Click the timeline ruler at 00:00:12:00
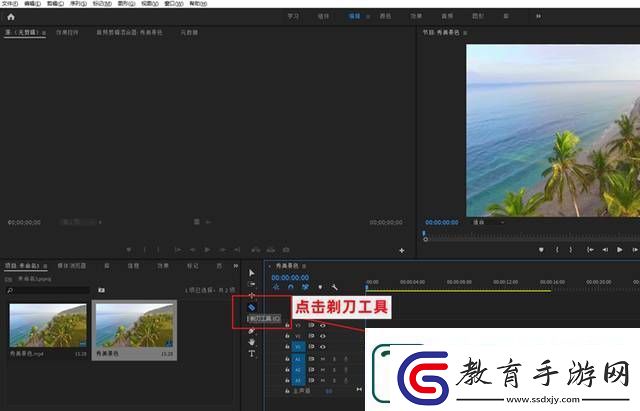Screen dimensions: 640x411 506,282
